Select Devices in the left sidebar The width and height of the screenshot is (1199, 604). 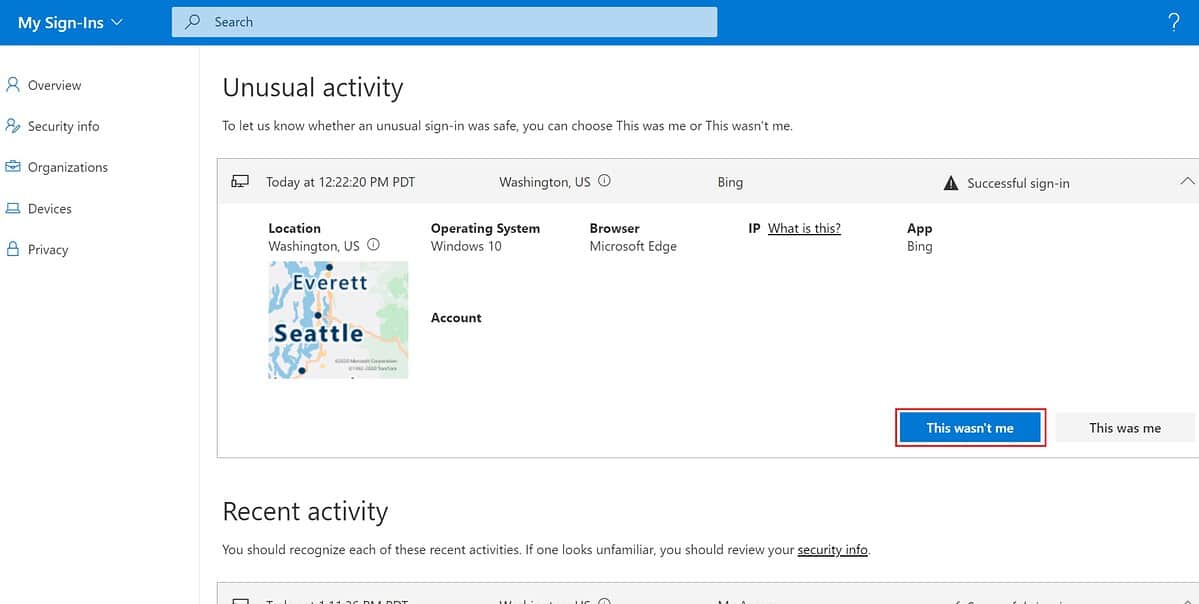click(x=50, y=208)
